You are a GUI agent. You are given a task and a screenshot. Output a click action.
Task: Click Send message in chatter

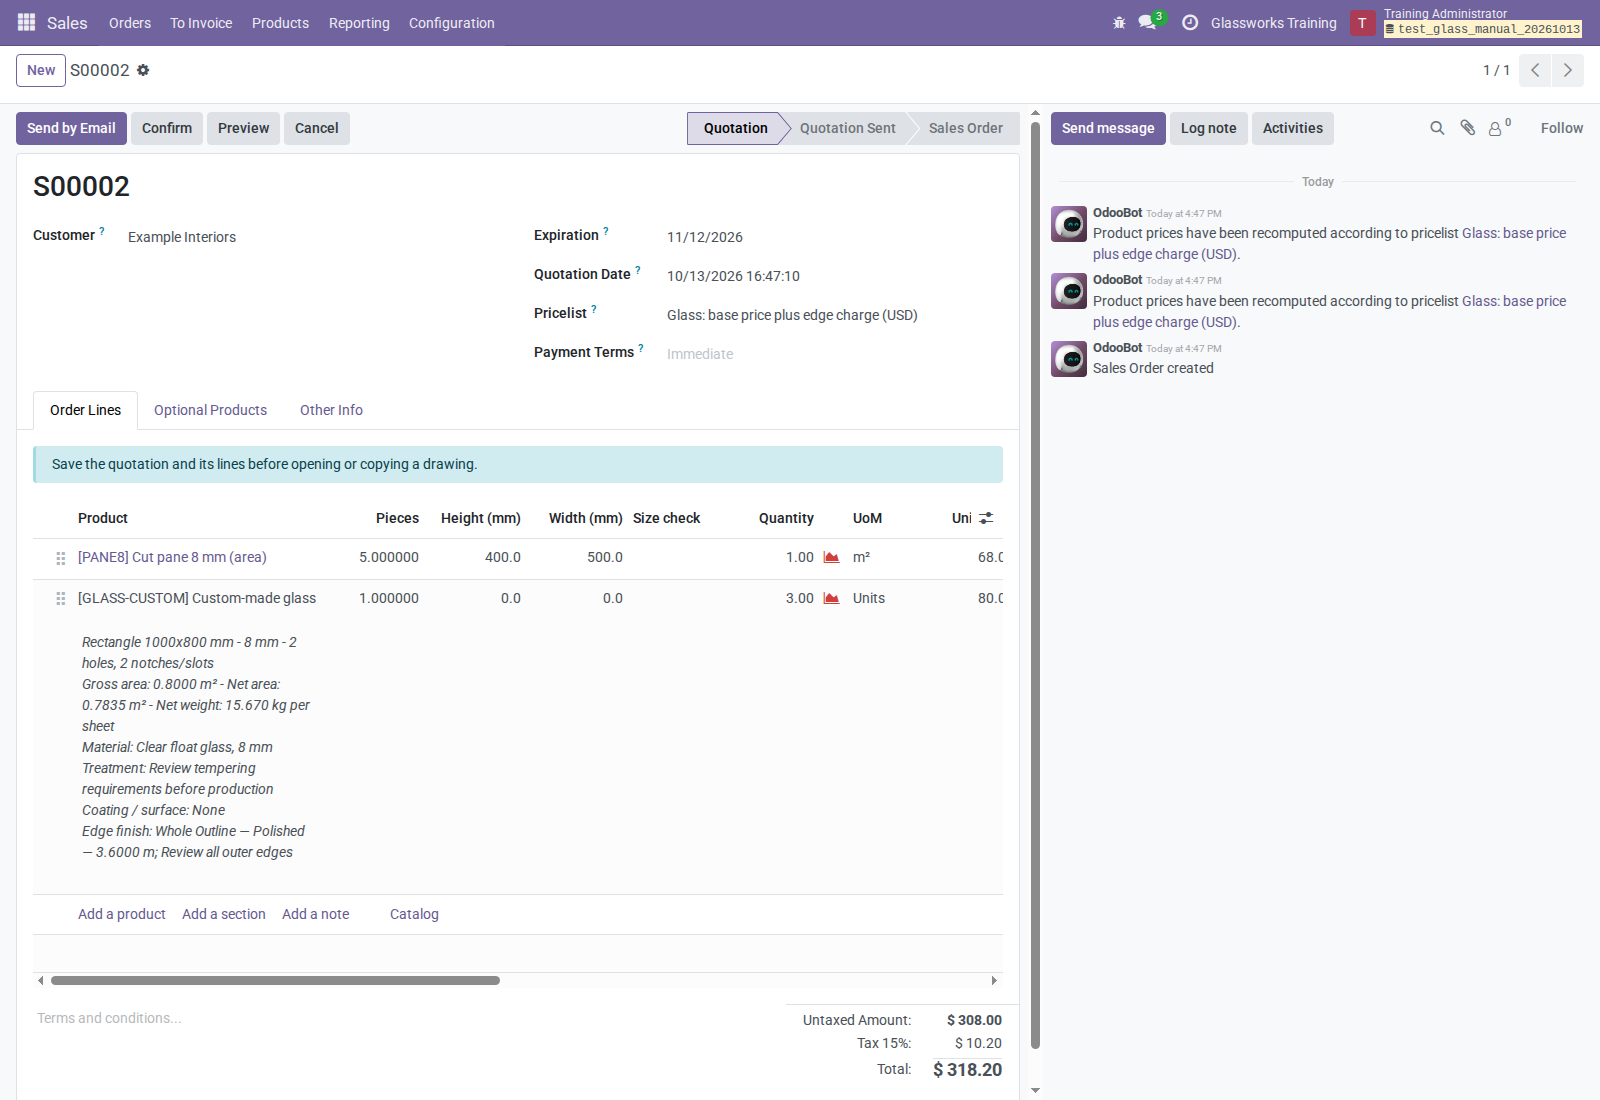[x=1108, y=128]
